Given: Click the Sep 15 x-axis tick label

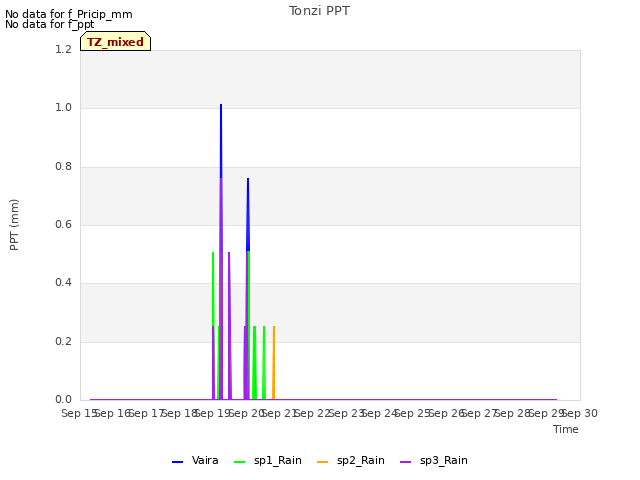Looking at the screenshot, I should pyautogui.click(x=79, y=413).
